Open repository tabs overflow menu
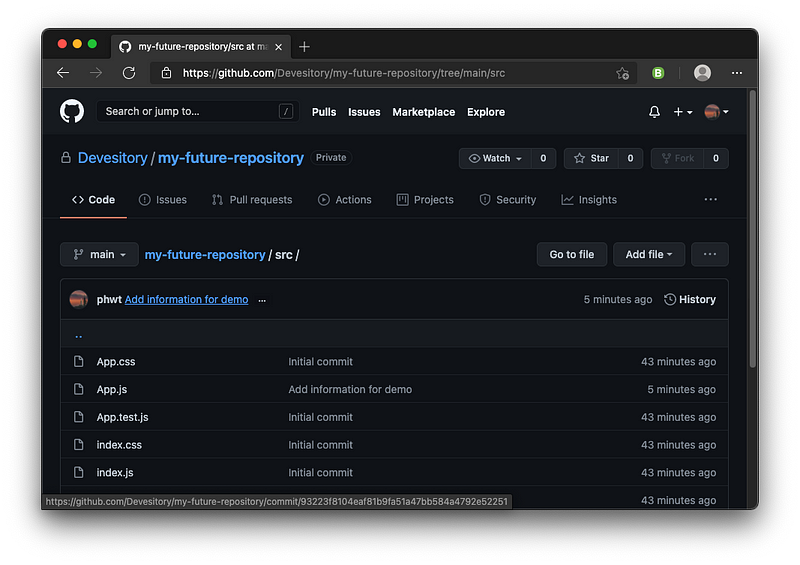Image resolution: width=800 pixels, height=565 pixels. tap(710, 200)
